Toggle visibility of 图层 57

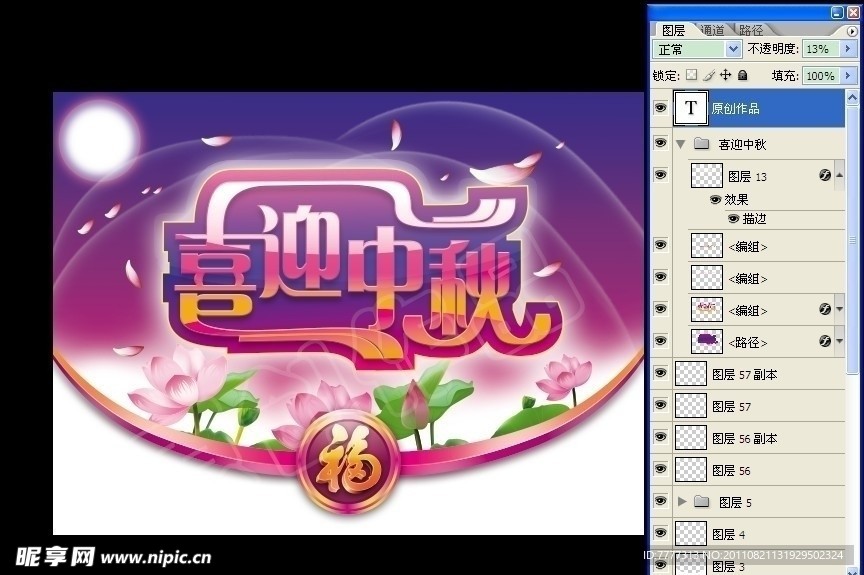pyautogui.click(x=660, y=405)
